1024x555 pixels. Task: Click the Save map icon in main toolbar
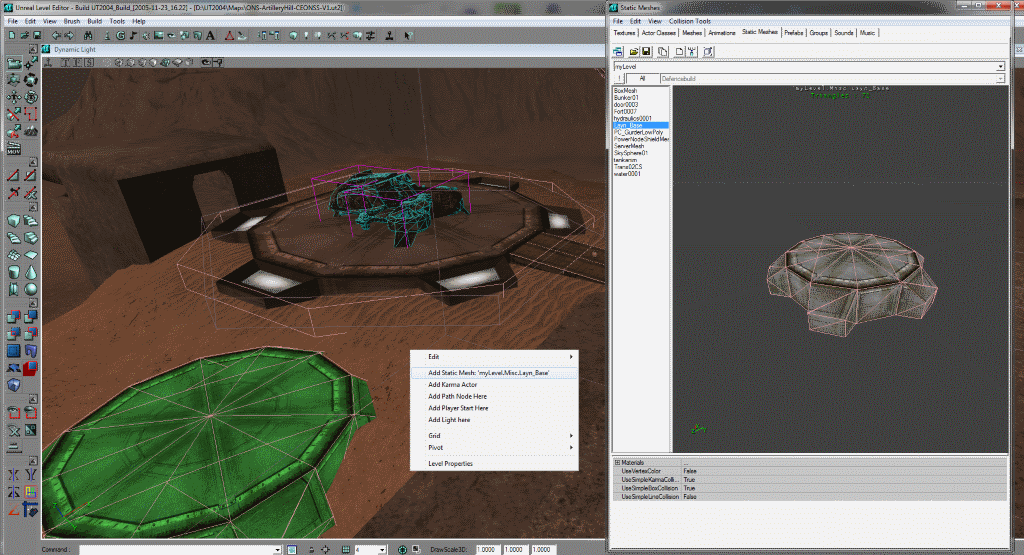[36, 35]
